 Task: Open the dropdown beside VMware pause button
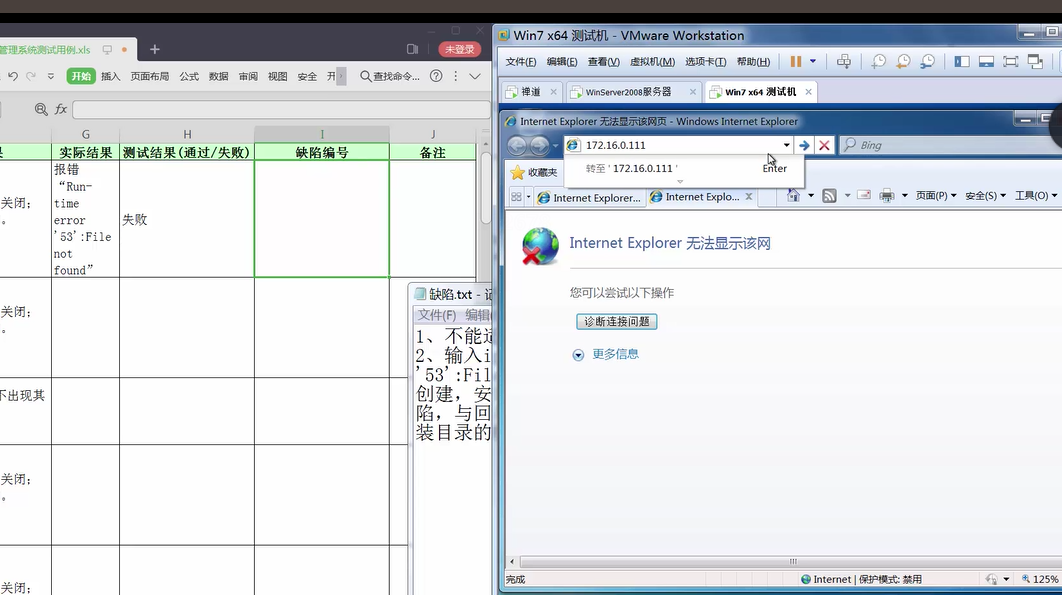[x=813, y=62]
